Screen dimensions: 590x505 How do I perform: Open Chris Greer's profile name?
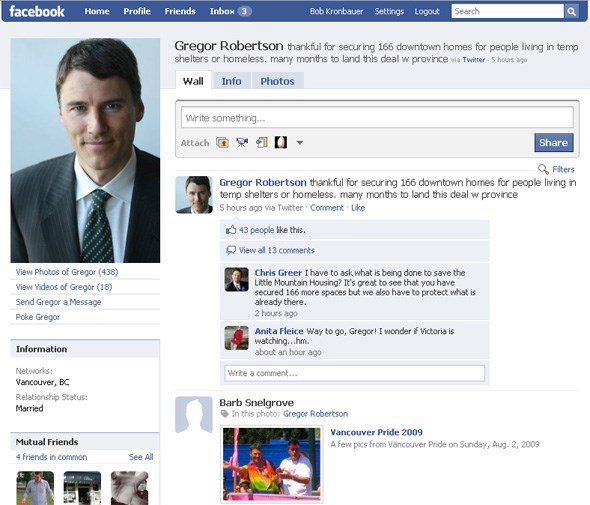point(278,273)
